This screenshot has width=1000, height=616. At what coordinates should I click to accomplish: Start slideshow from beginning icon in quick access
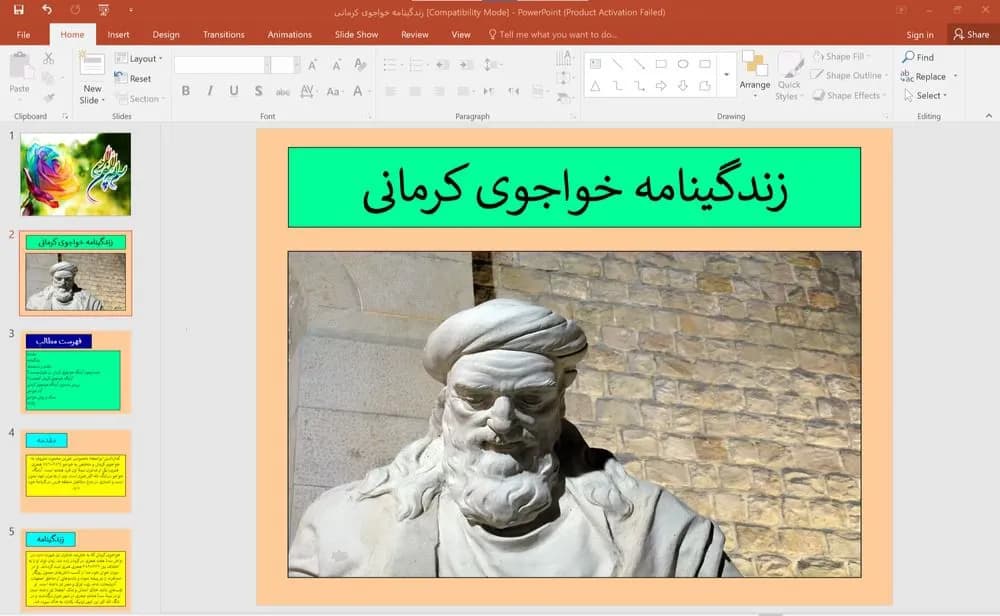pyautogui.click(x=103, y=10)
